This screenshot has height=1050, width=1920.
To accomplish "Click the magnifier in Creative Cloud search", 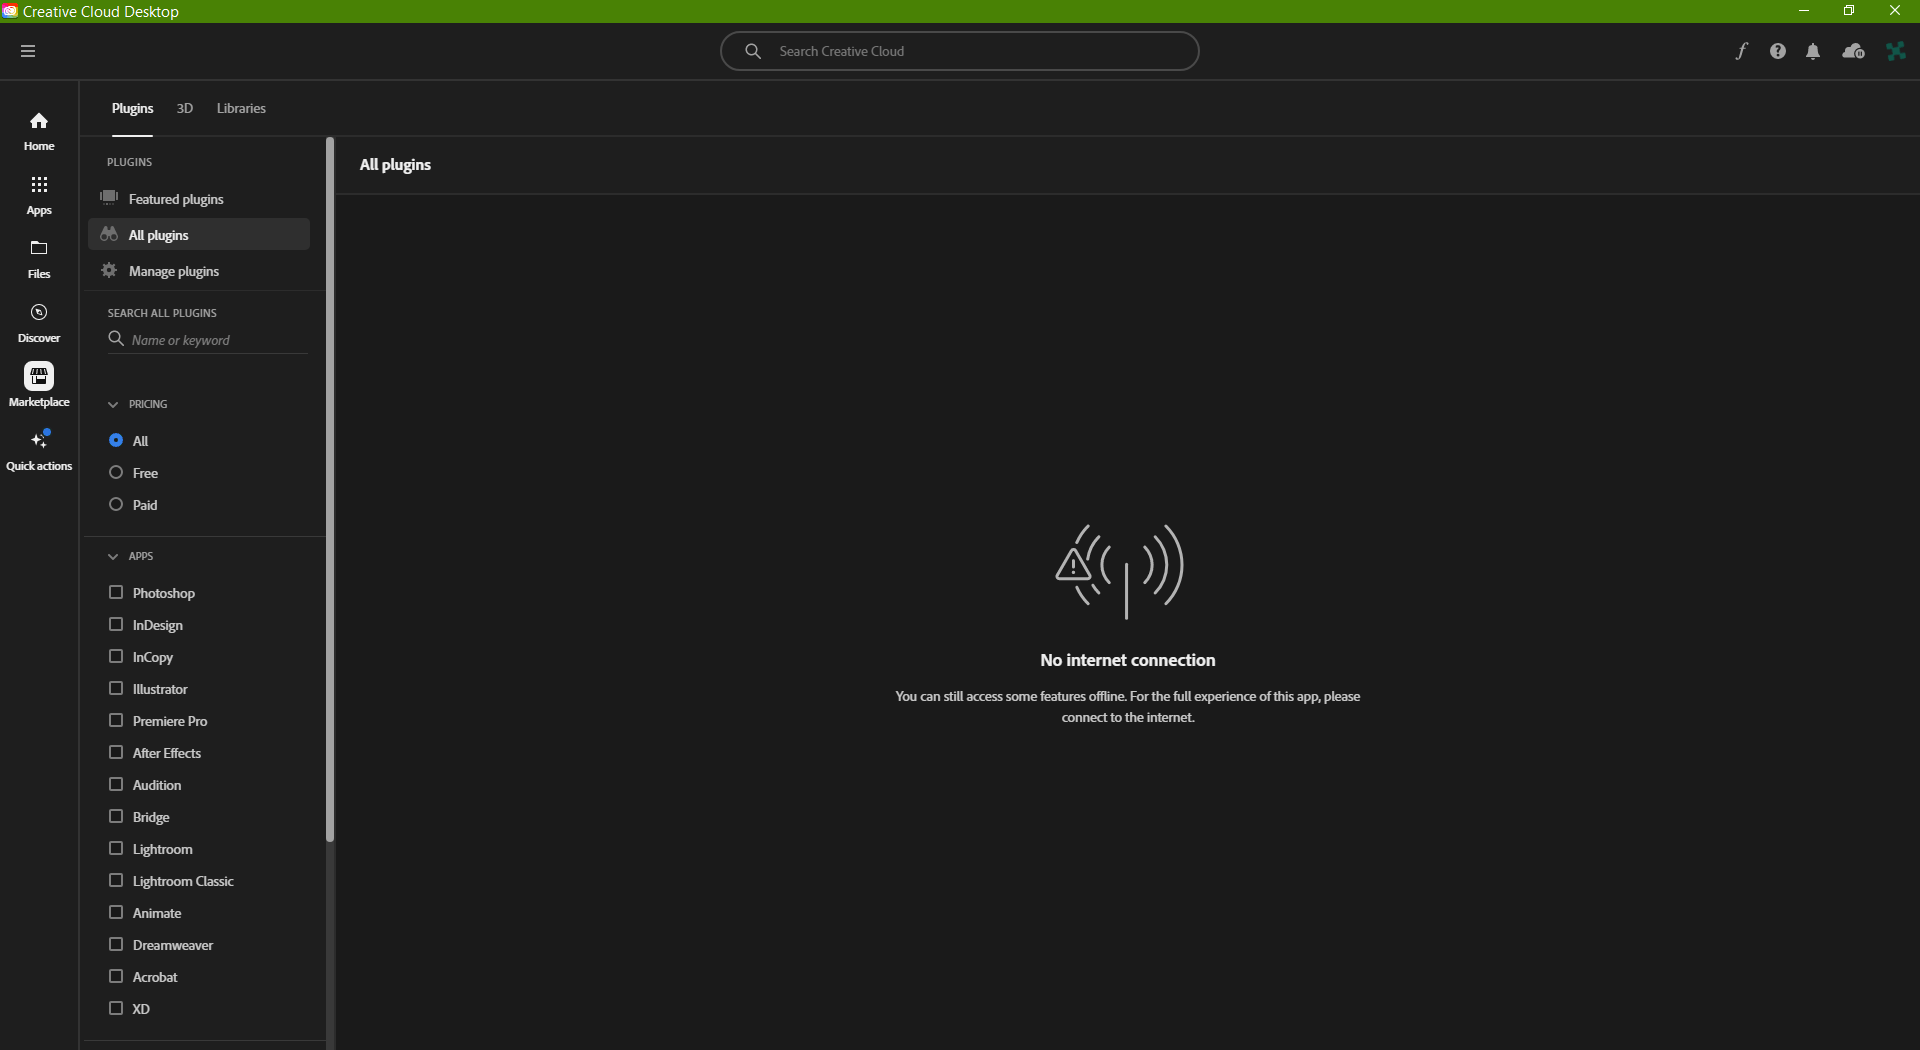I will click(753, 51).
